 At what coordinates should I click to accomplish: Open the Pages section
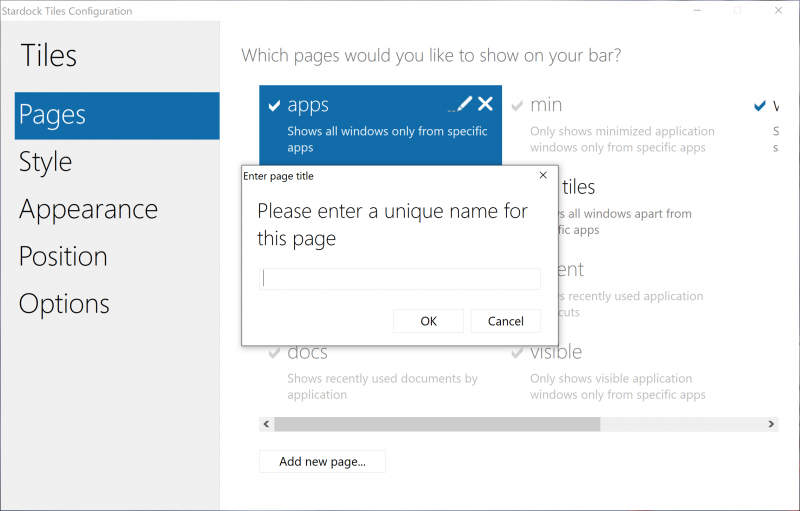pos(117,115)
